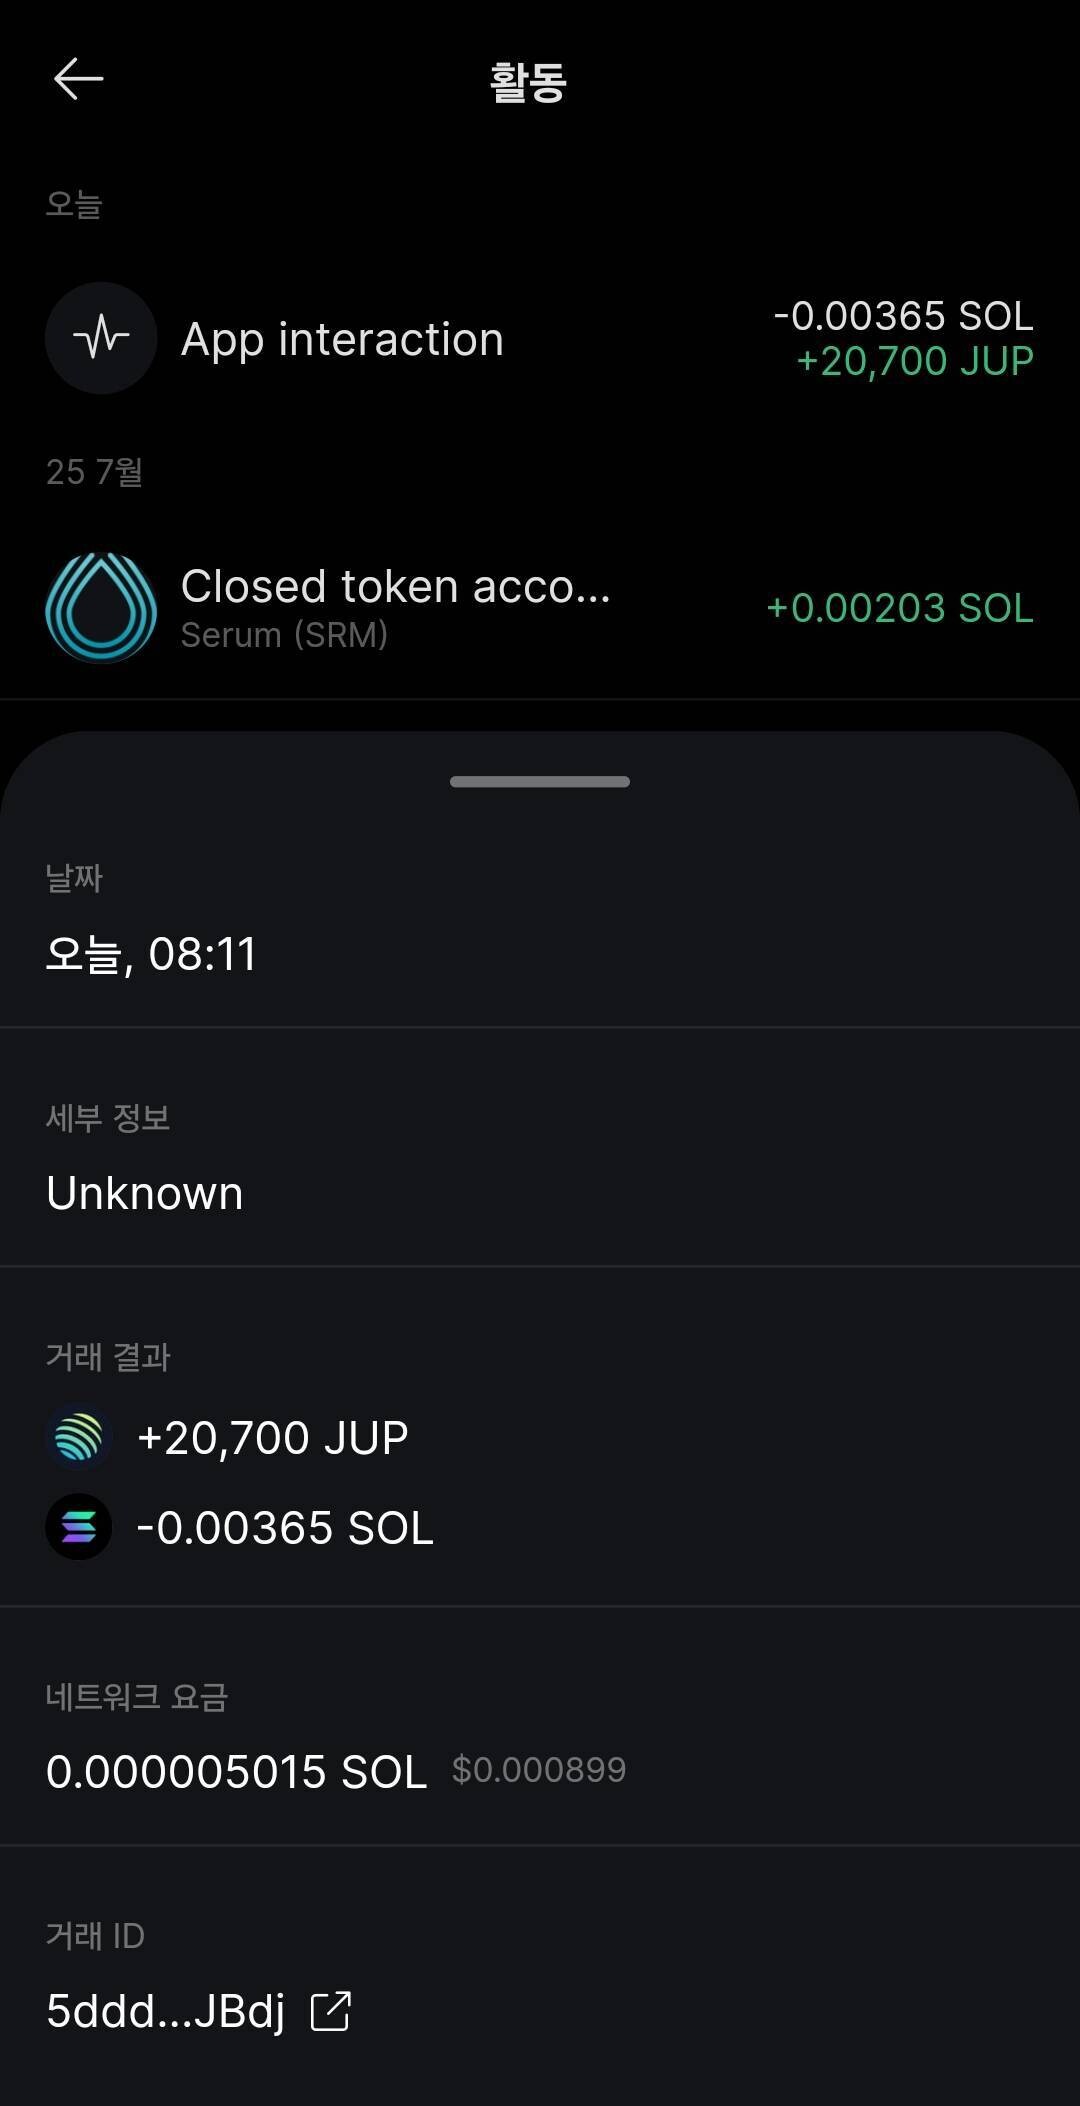
Task: Tap the 오늘, 08:11 date value
Action: 151,954
